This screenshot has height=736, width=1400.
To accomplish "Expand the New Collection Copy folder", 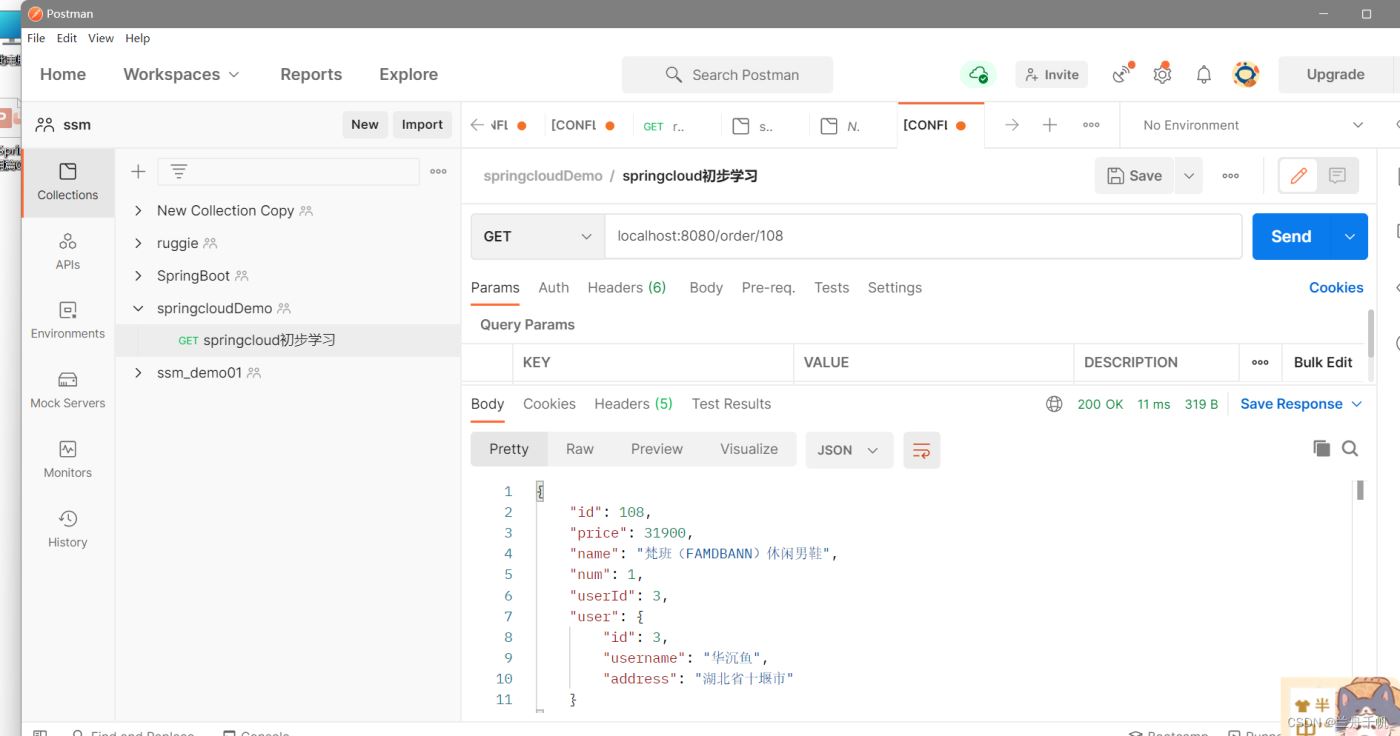I will (138, 211).
